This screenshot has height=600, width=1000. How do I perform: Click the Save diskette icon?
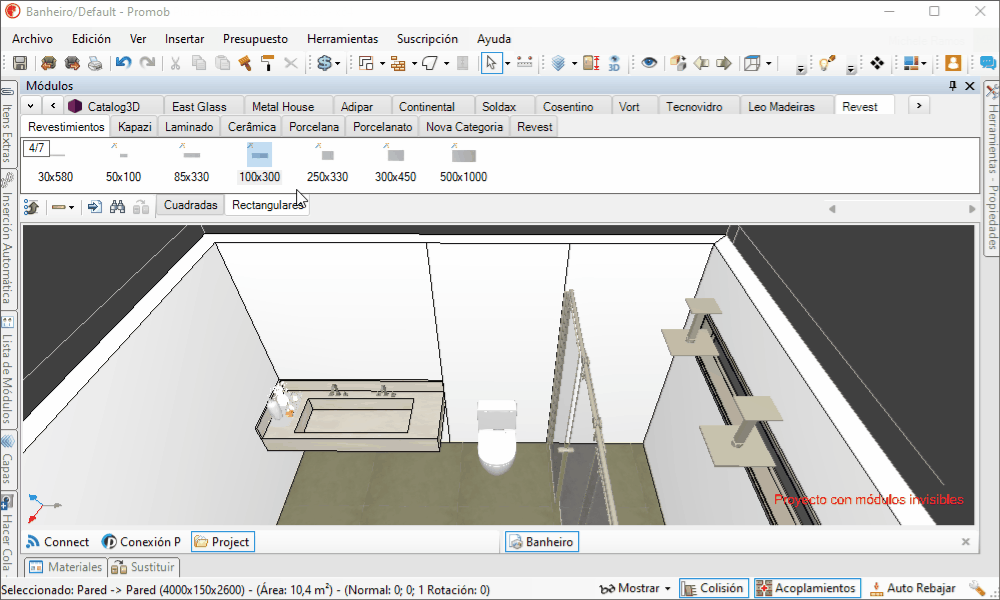20,63
